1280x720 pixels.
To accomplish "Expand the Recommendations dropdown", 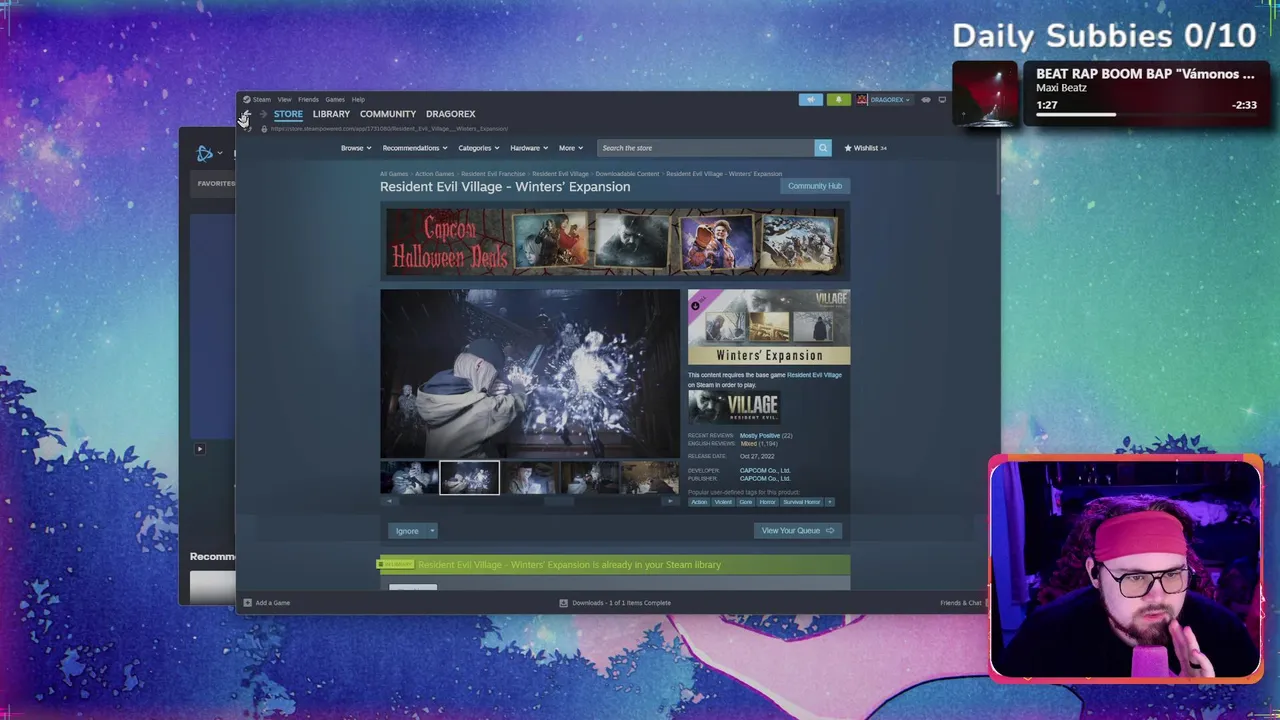I will click(x=415, y=148).
